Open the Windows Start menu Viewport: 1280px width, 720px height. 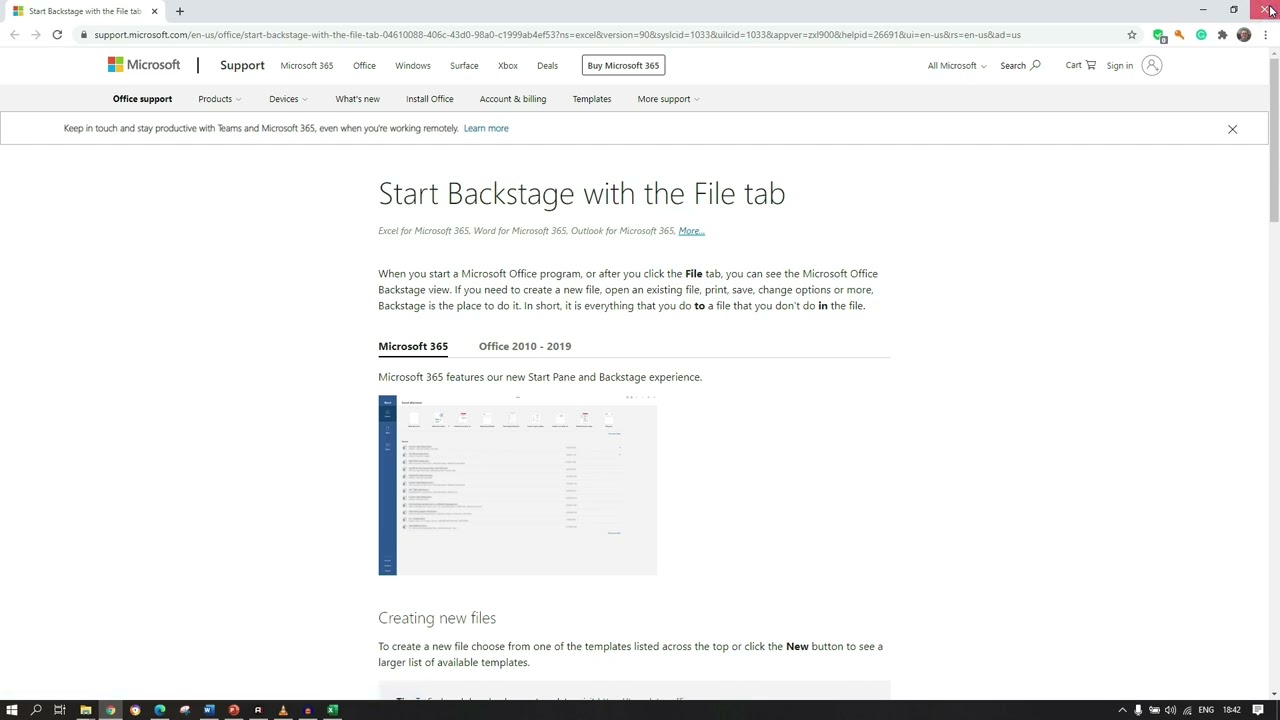(x=12, y=710)
